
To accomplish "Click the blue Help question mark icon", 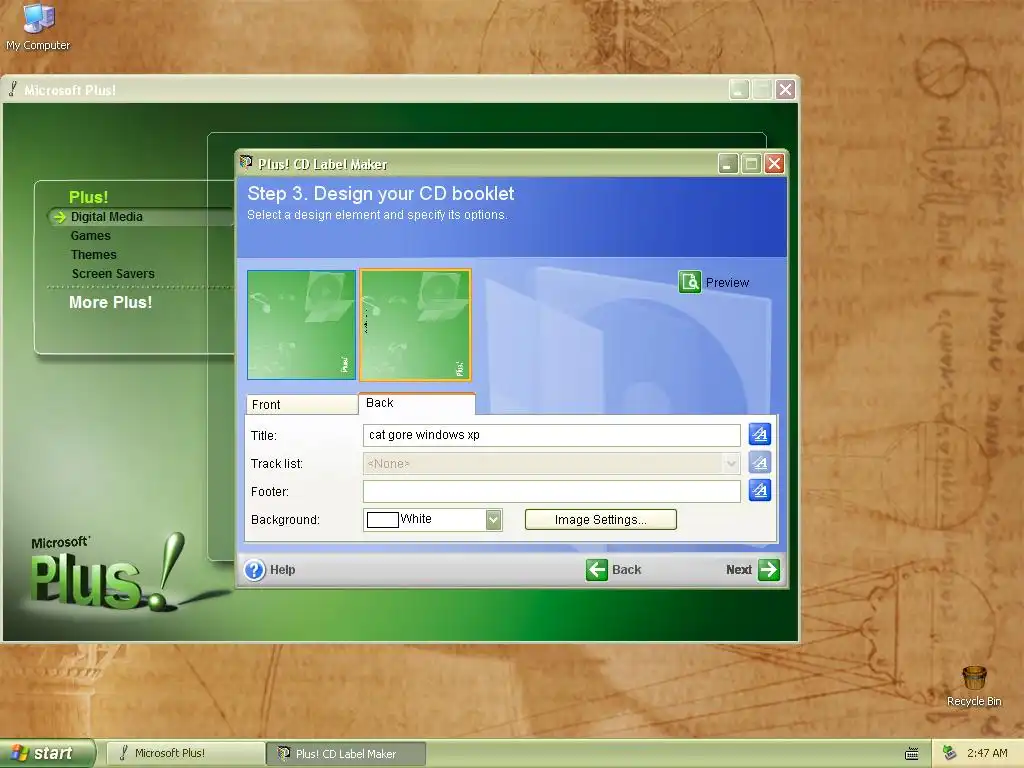I will tap(255, 569).
